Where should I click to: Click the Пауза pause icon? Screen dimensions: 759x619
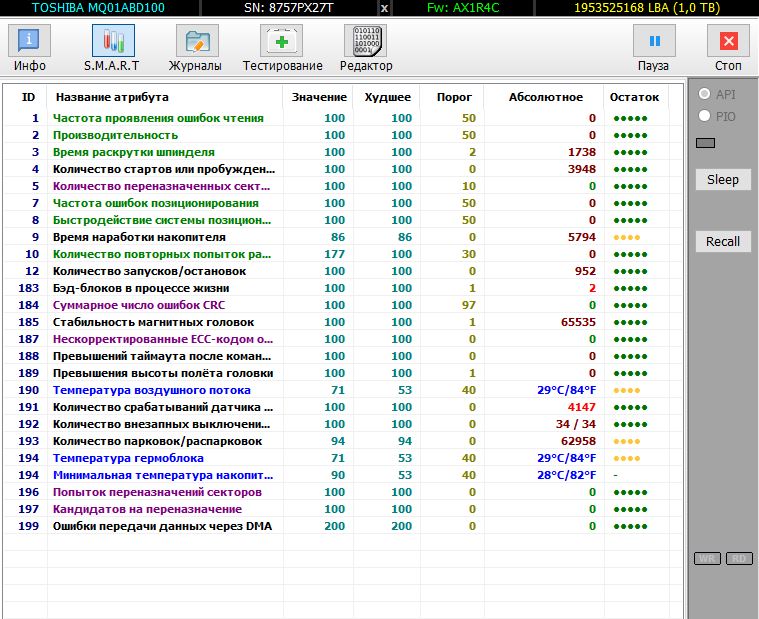[654, 41]
